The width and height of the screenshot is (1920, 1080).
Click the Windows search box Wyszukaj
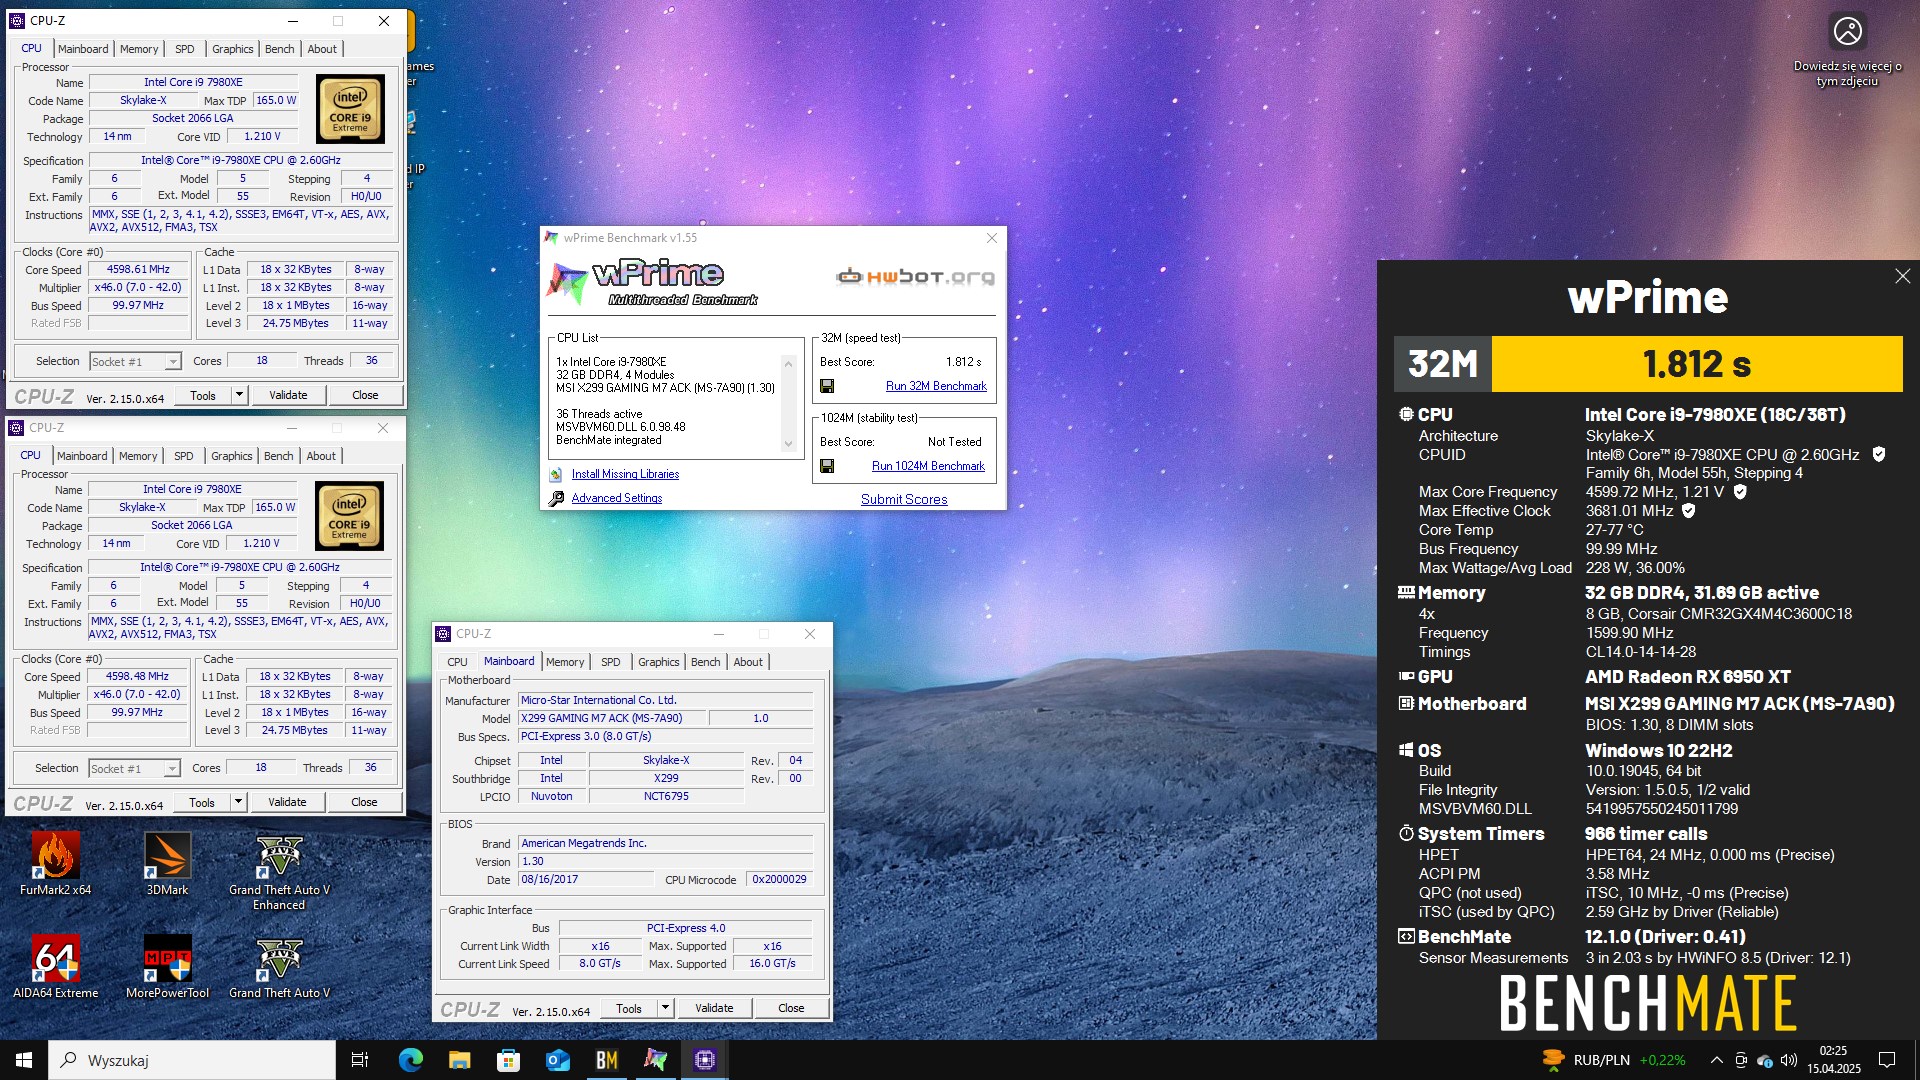click(192, 1060)
